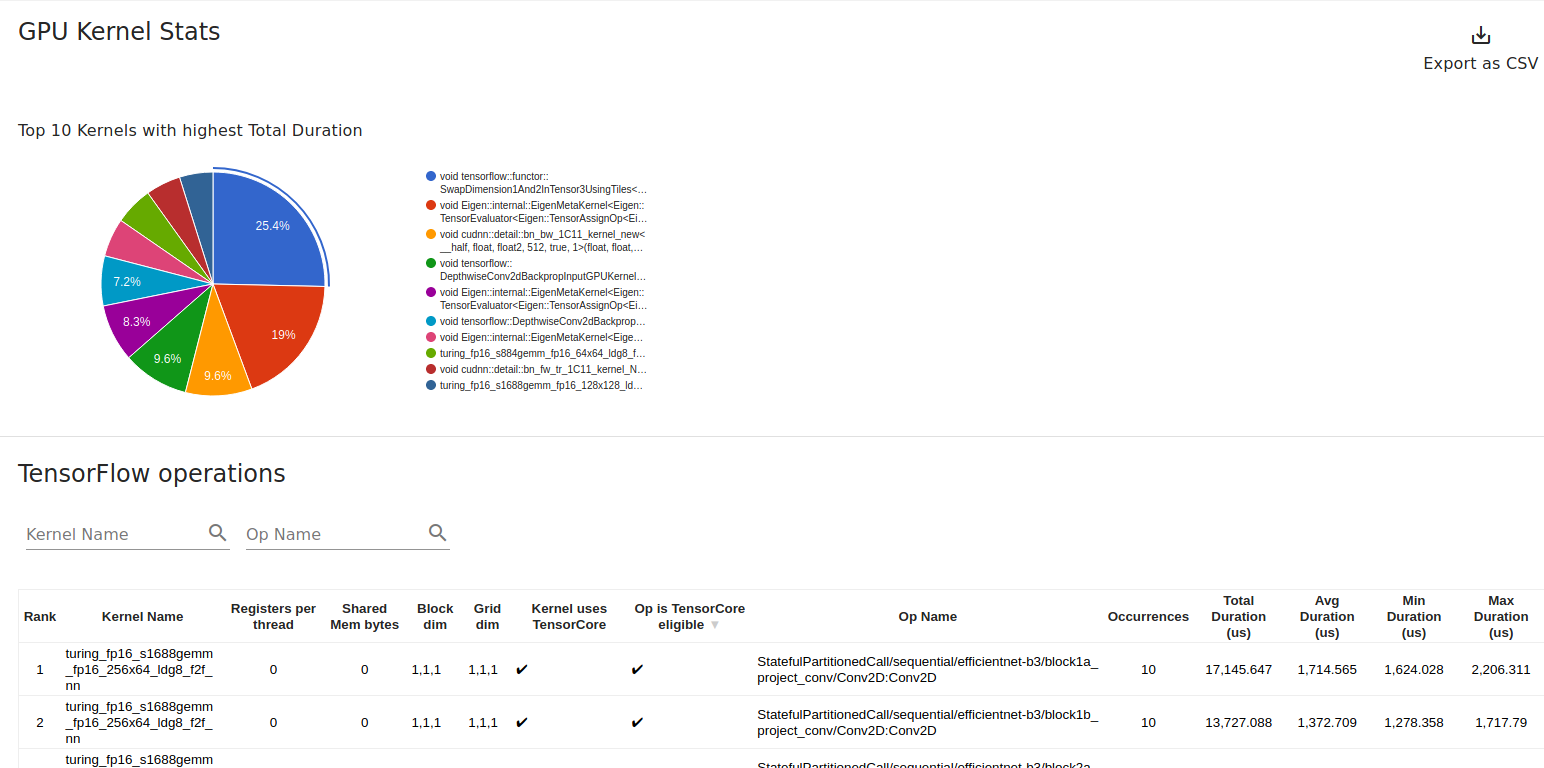Click the Export as CSV download icon
1544x768 pixels.
[1481, 36]
